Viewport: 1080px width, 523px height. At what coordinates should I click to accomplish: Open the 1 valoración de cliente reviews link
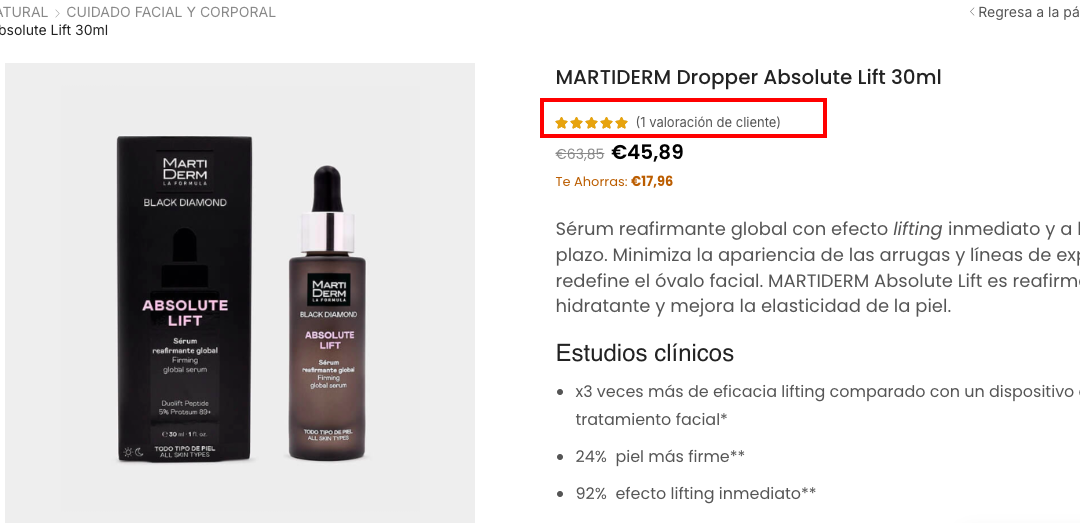[708, 123]
